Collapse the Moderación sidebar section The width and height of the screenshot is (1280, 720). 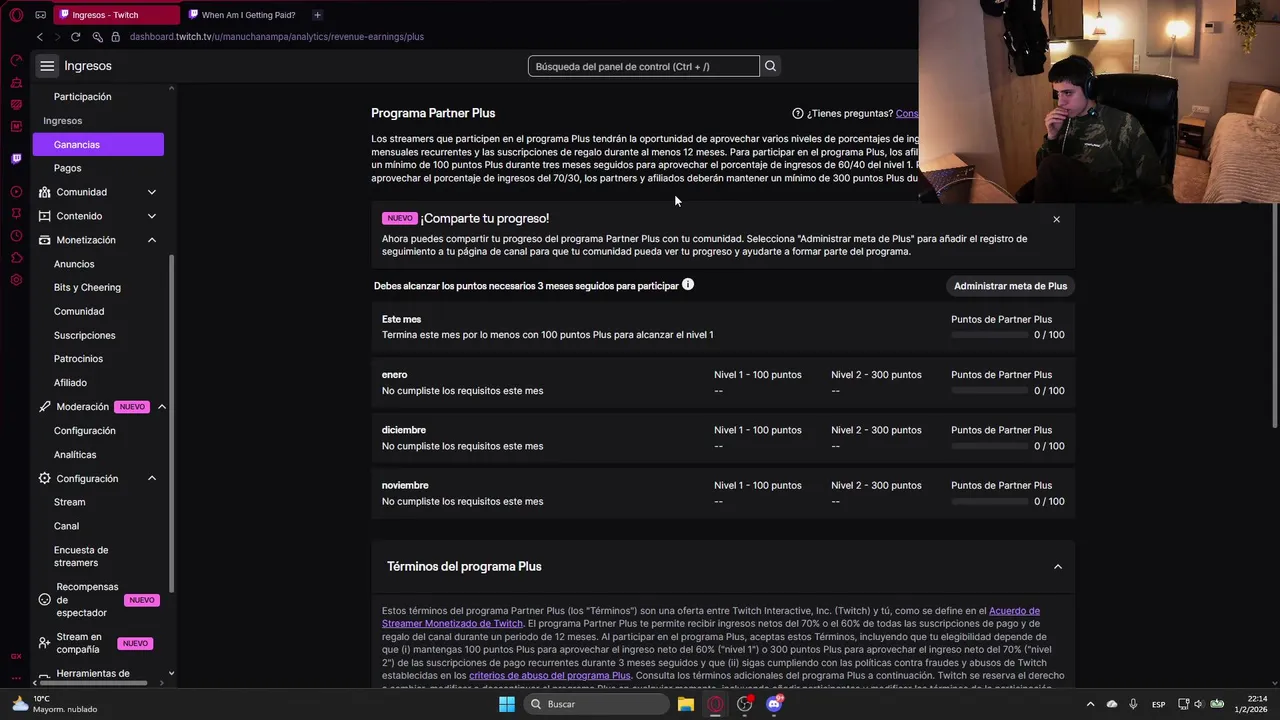point(161,407)
